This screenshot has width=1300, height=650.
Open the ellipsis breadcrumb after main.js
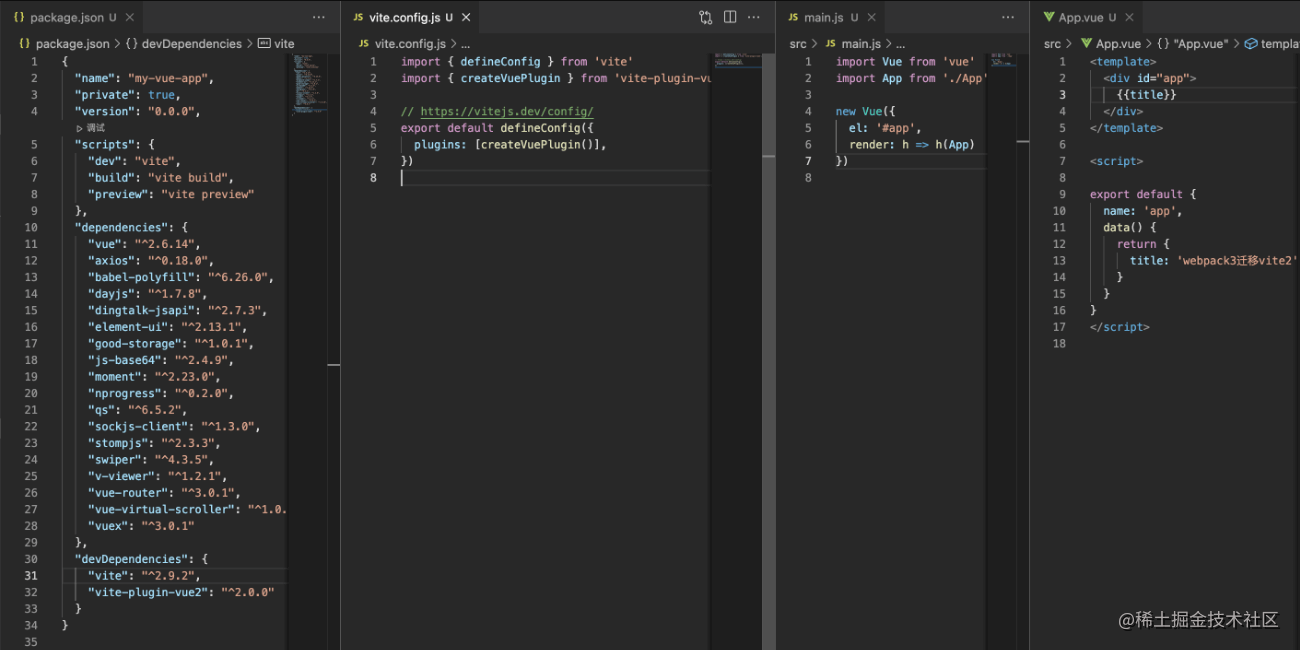(900, 44)
